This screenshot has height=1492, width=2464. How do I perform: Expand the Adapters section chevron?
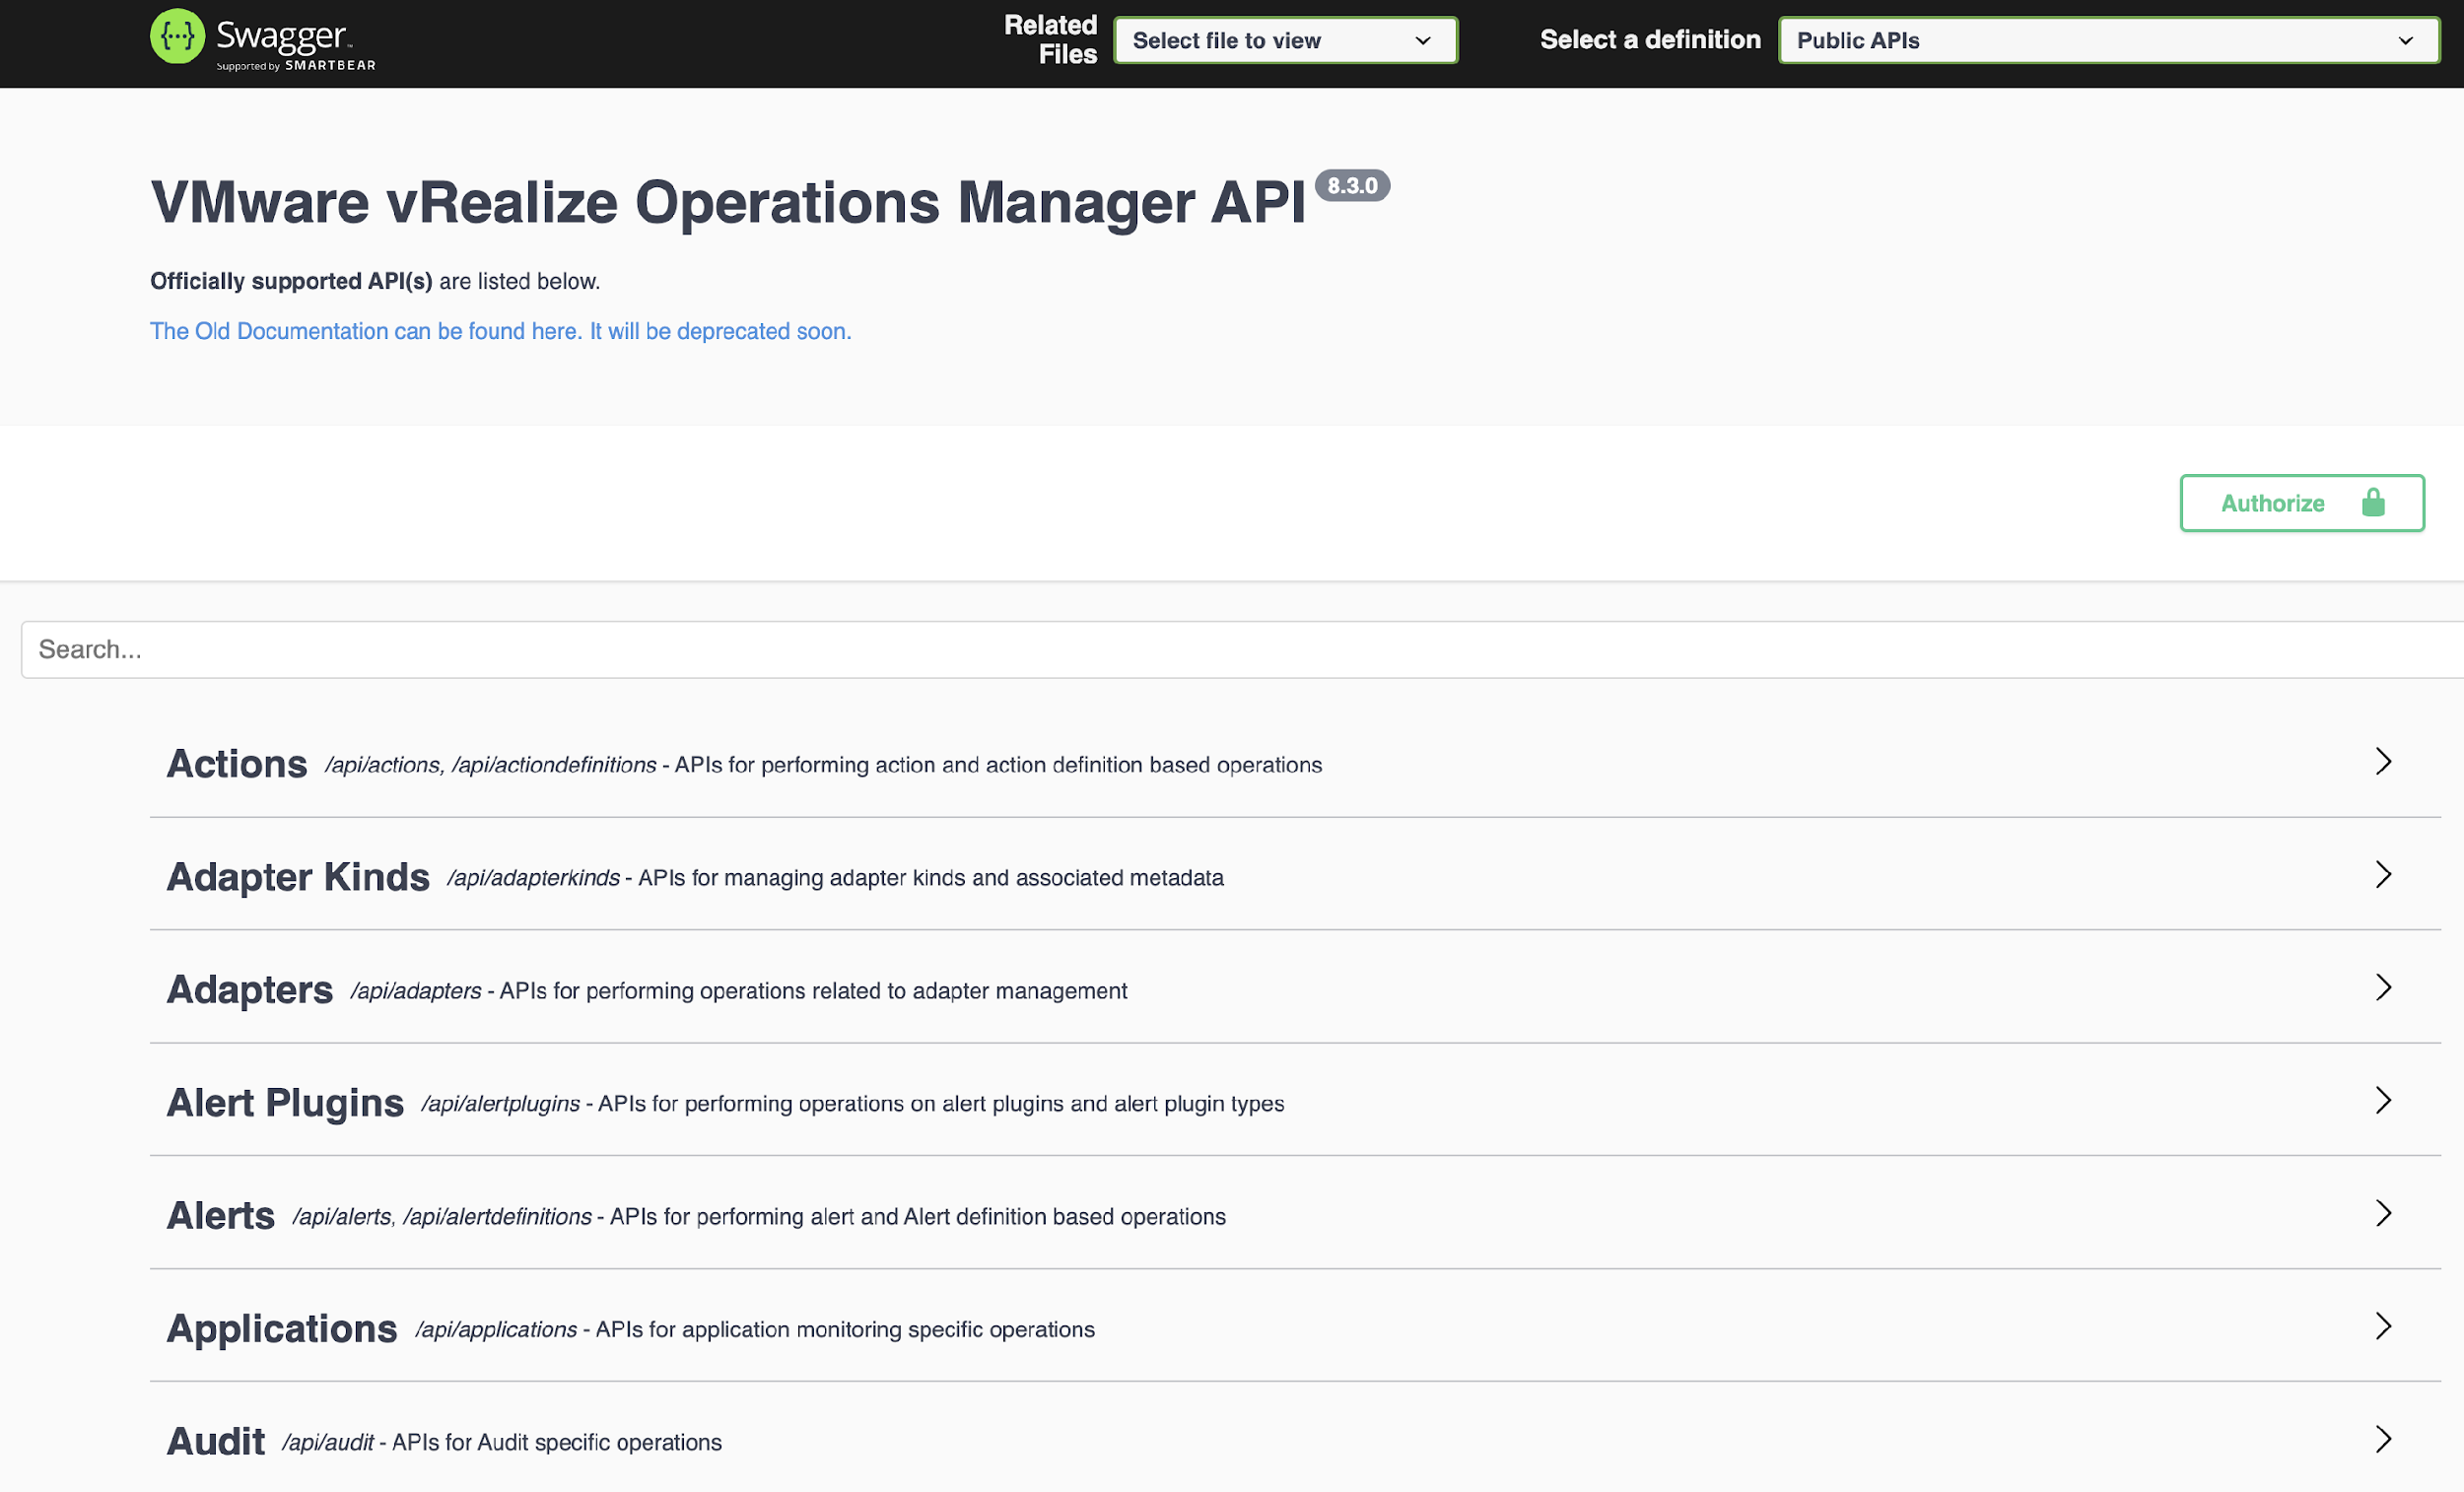coord(2383,988)
